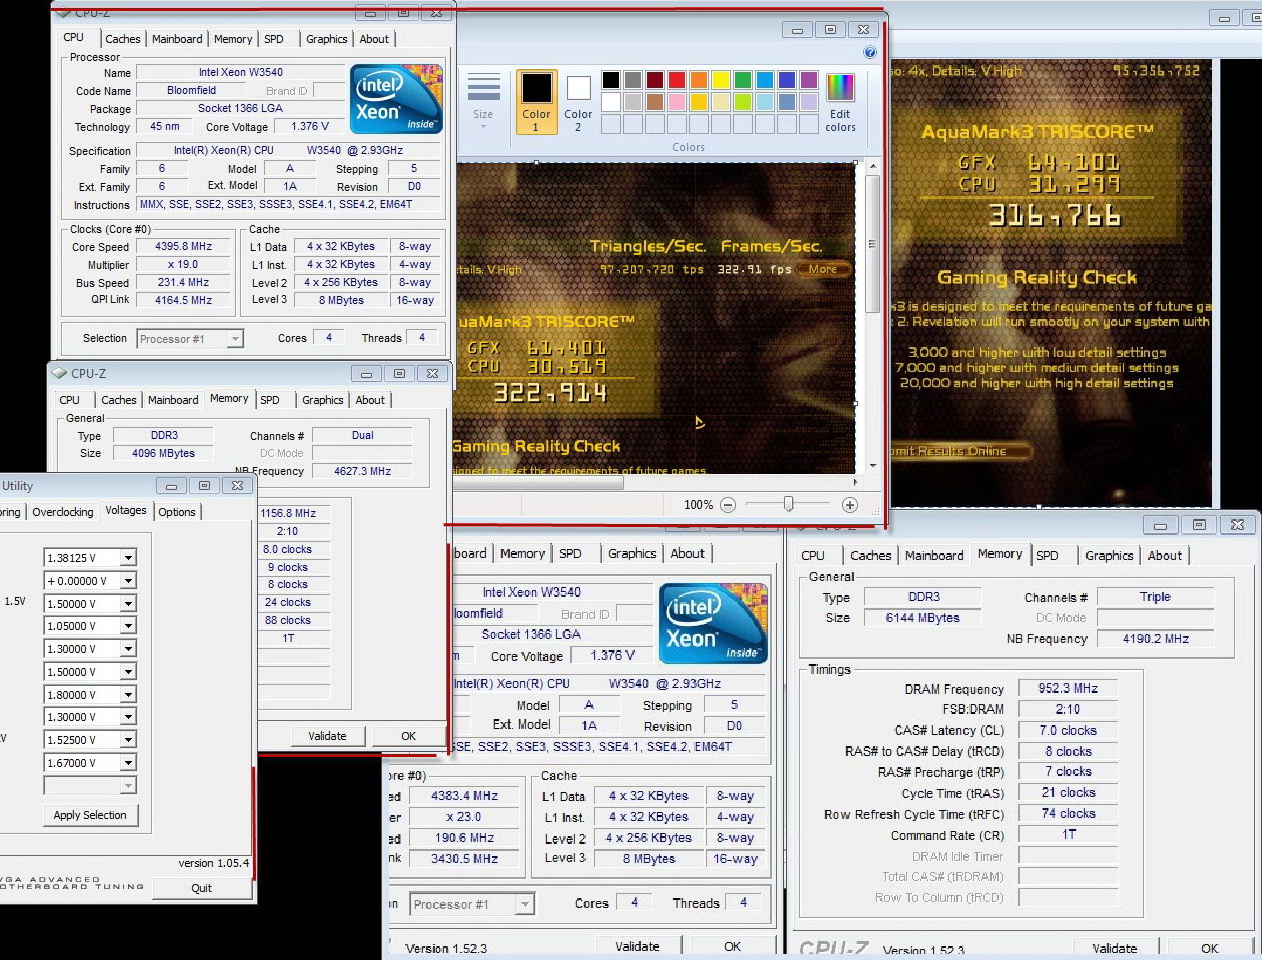Switch to CPU tab in the 4096 MBytes CPU-Z window
The height and width of the screenshot is (960, 1262).
(x=70, y=400)
